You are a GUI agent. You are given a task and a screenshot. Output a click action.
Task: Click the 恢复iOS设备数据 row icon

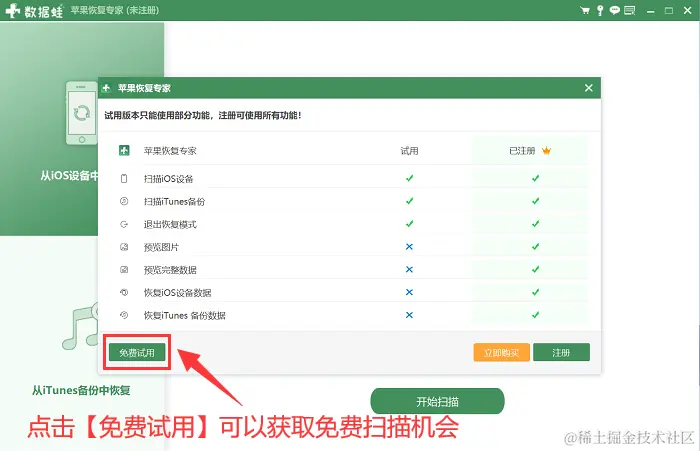[x=124, y=292]
